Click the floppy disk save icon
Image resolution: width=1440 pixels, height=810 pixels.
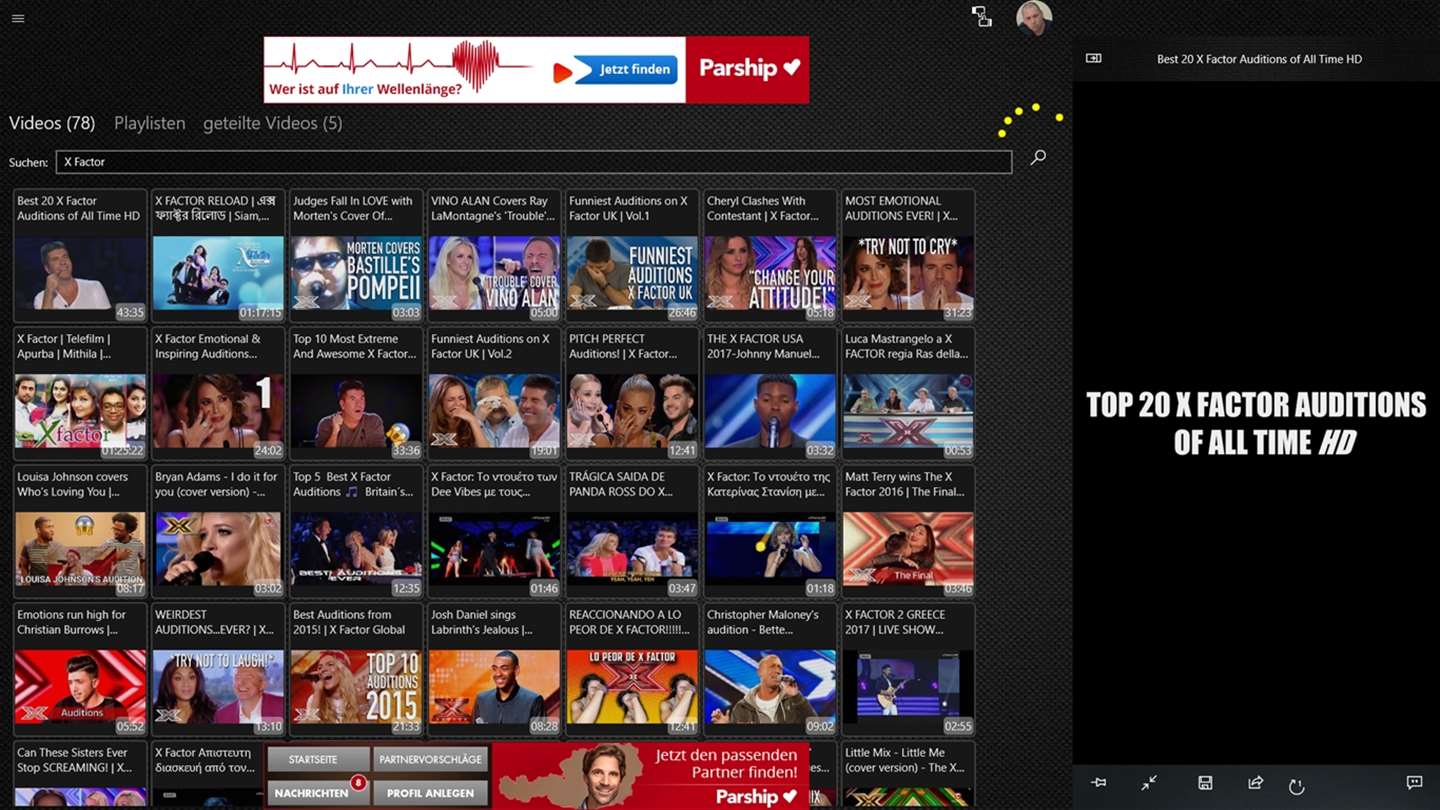click(1205, 783)
